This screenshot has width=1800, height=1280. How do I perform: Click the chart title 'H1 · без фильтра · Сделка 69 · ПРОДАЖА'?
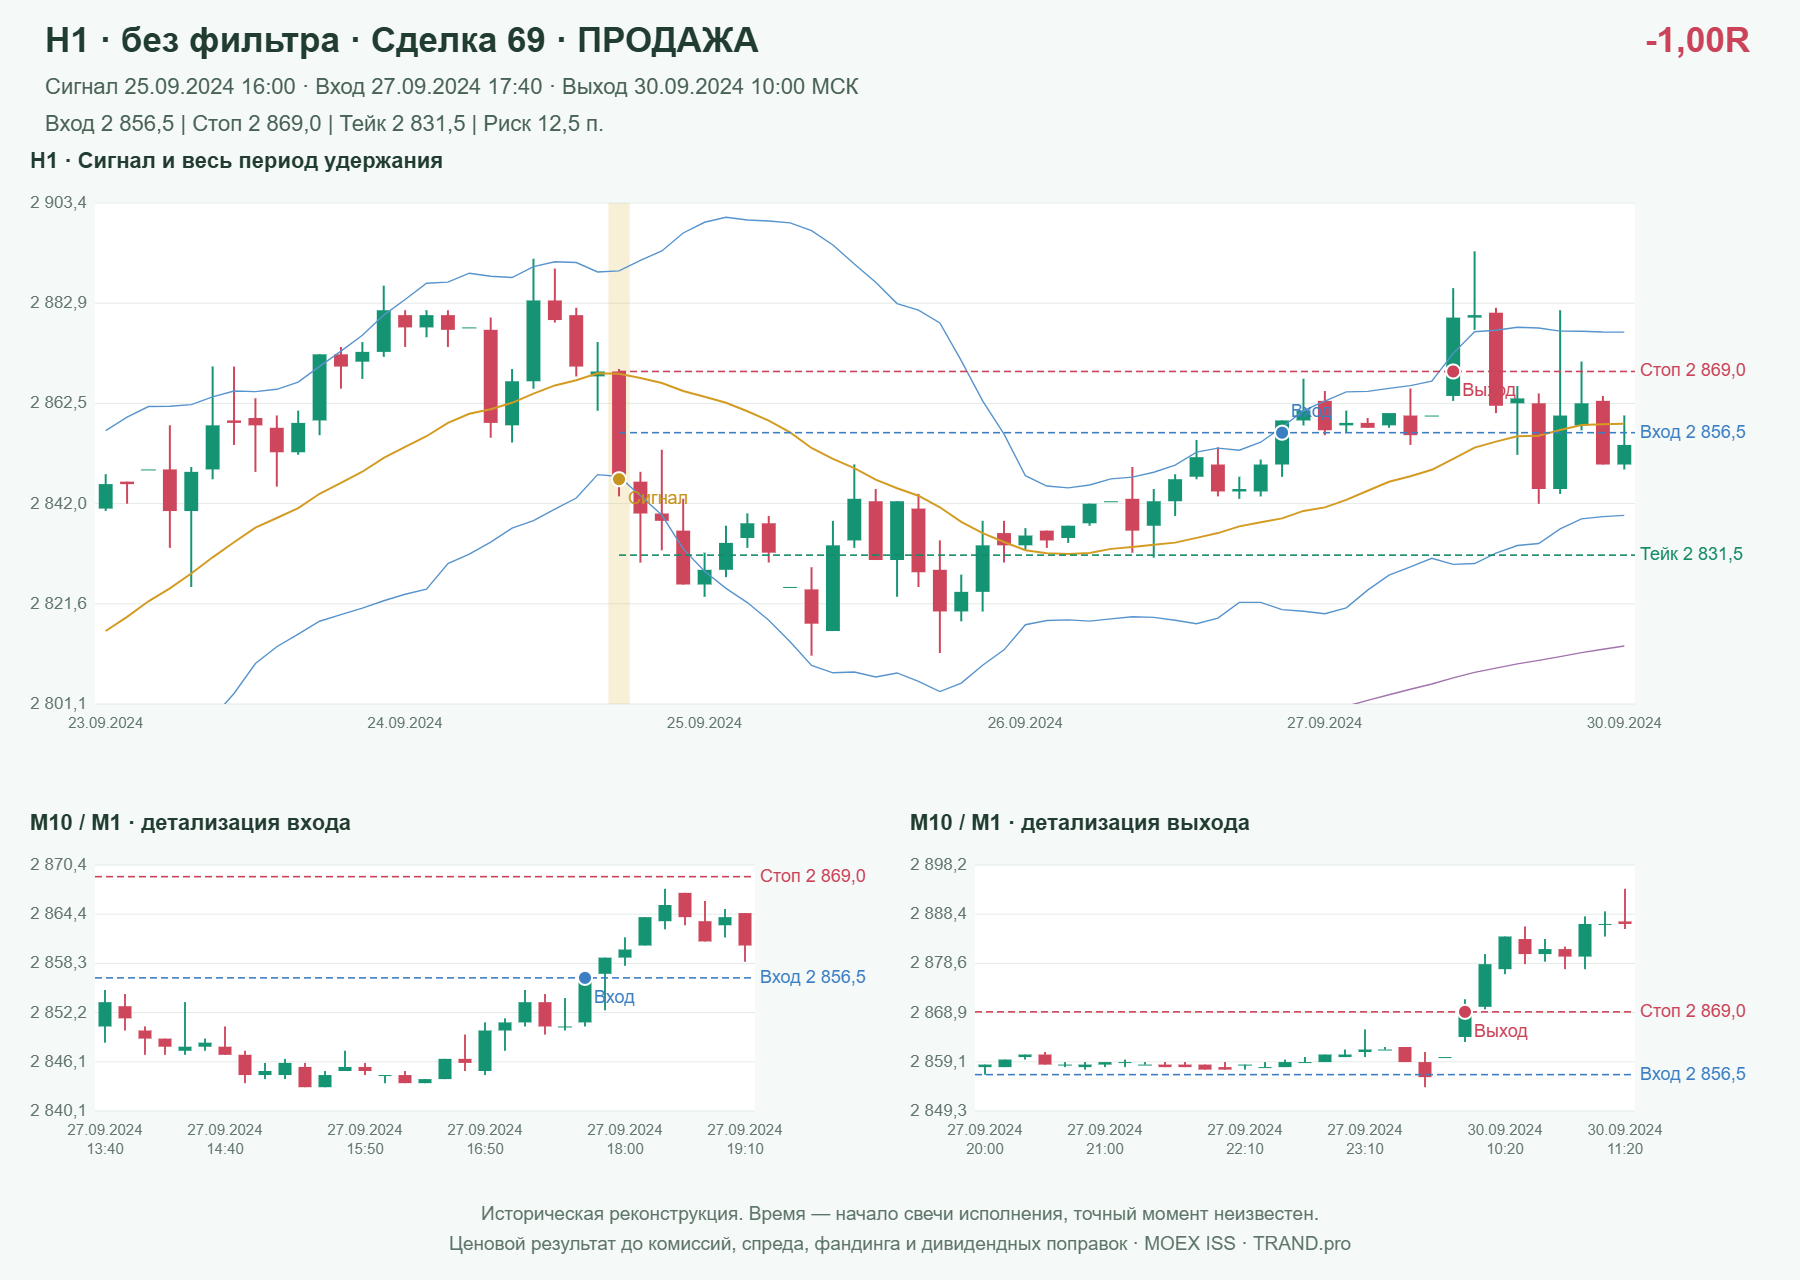point(402,40)
